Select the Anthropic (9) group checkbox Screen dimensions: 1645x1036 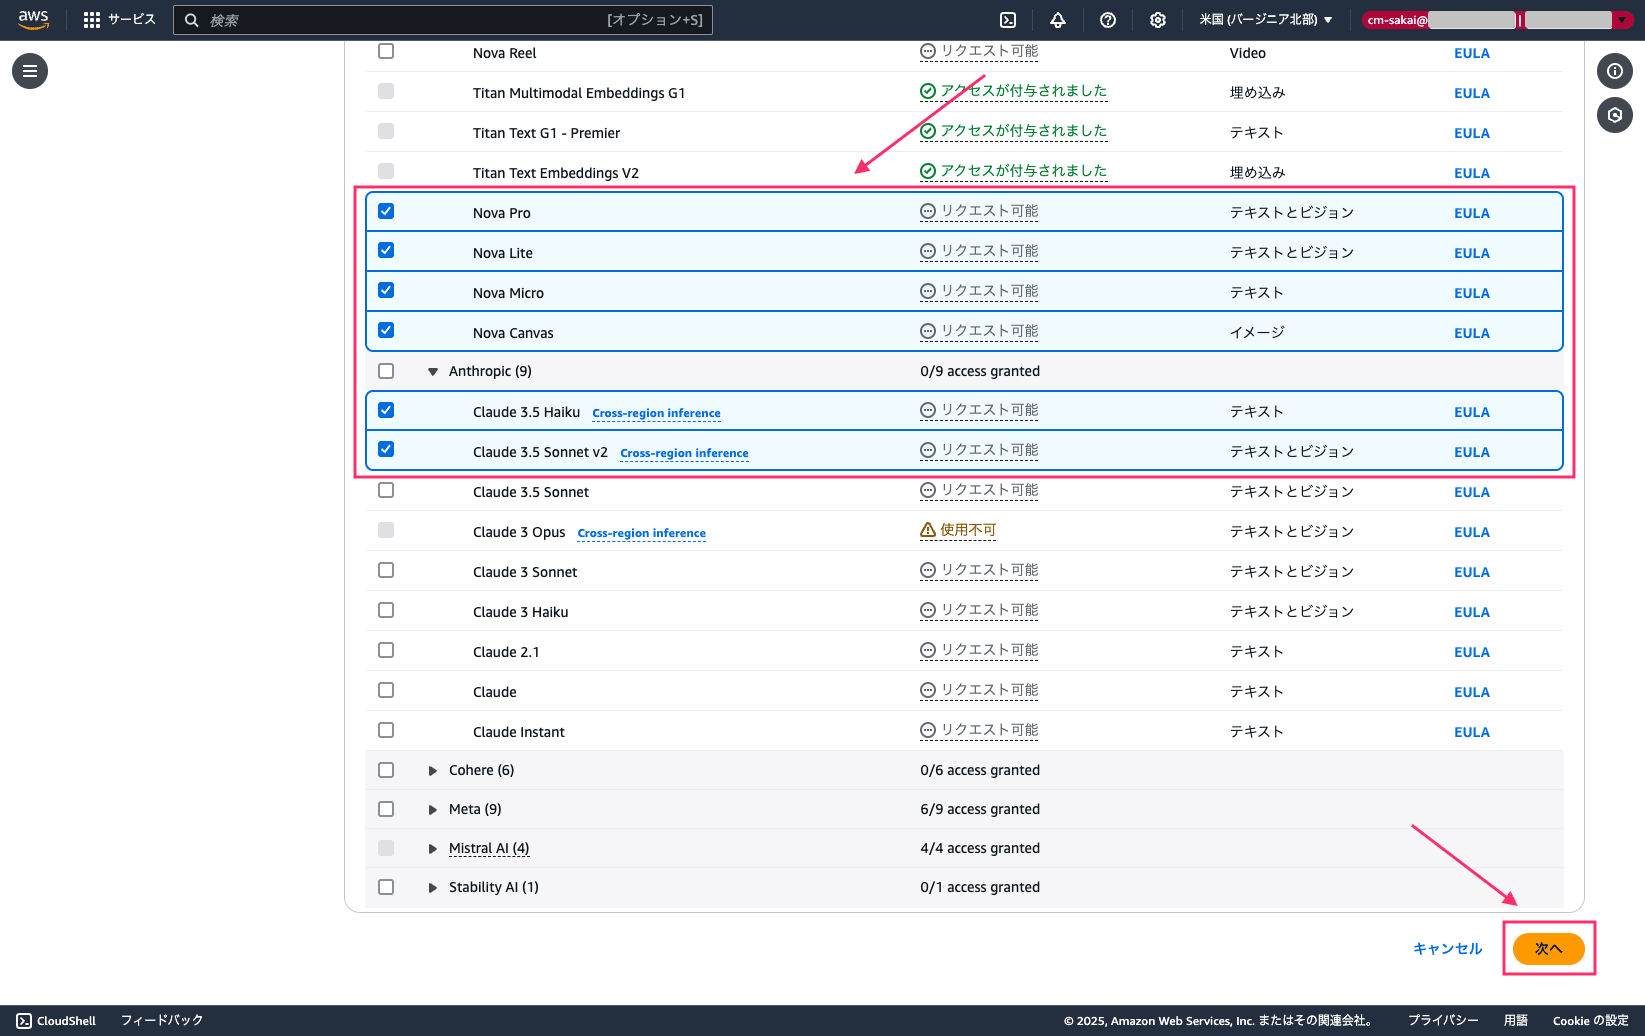pos(386,371)
